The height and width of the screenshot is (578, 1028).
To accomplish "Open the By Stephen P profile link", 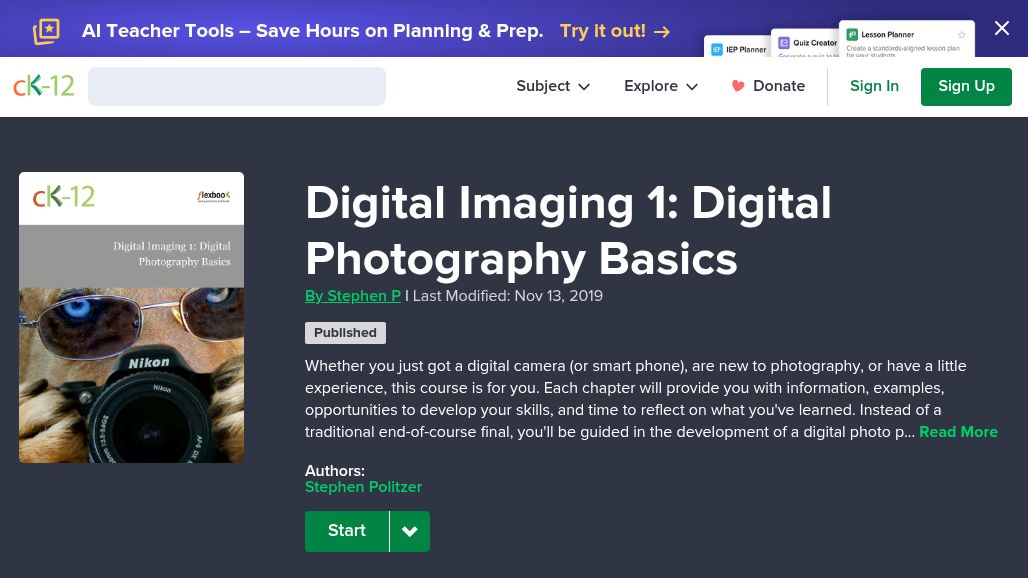I will click(x=353, y=296).
